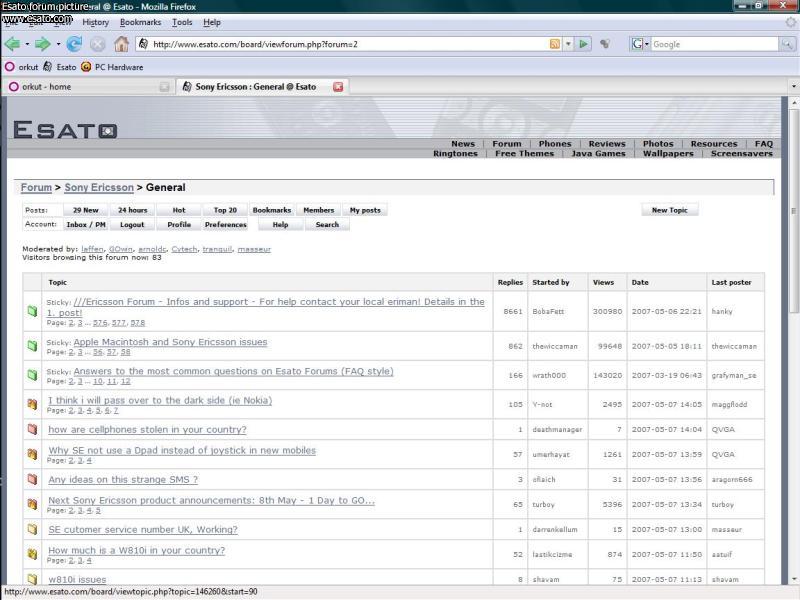
Task: Click folder icon of strange SMS topic
Action: point(32,479)
